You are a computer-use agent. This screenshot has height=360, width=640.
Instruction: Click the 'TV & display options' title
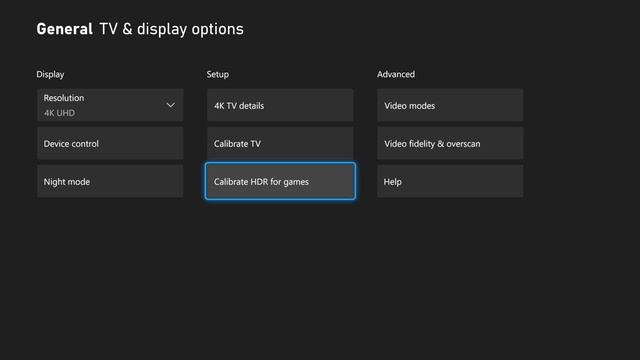pos(171,29)
